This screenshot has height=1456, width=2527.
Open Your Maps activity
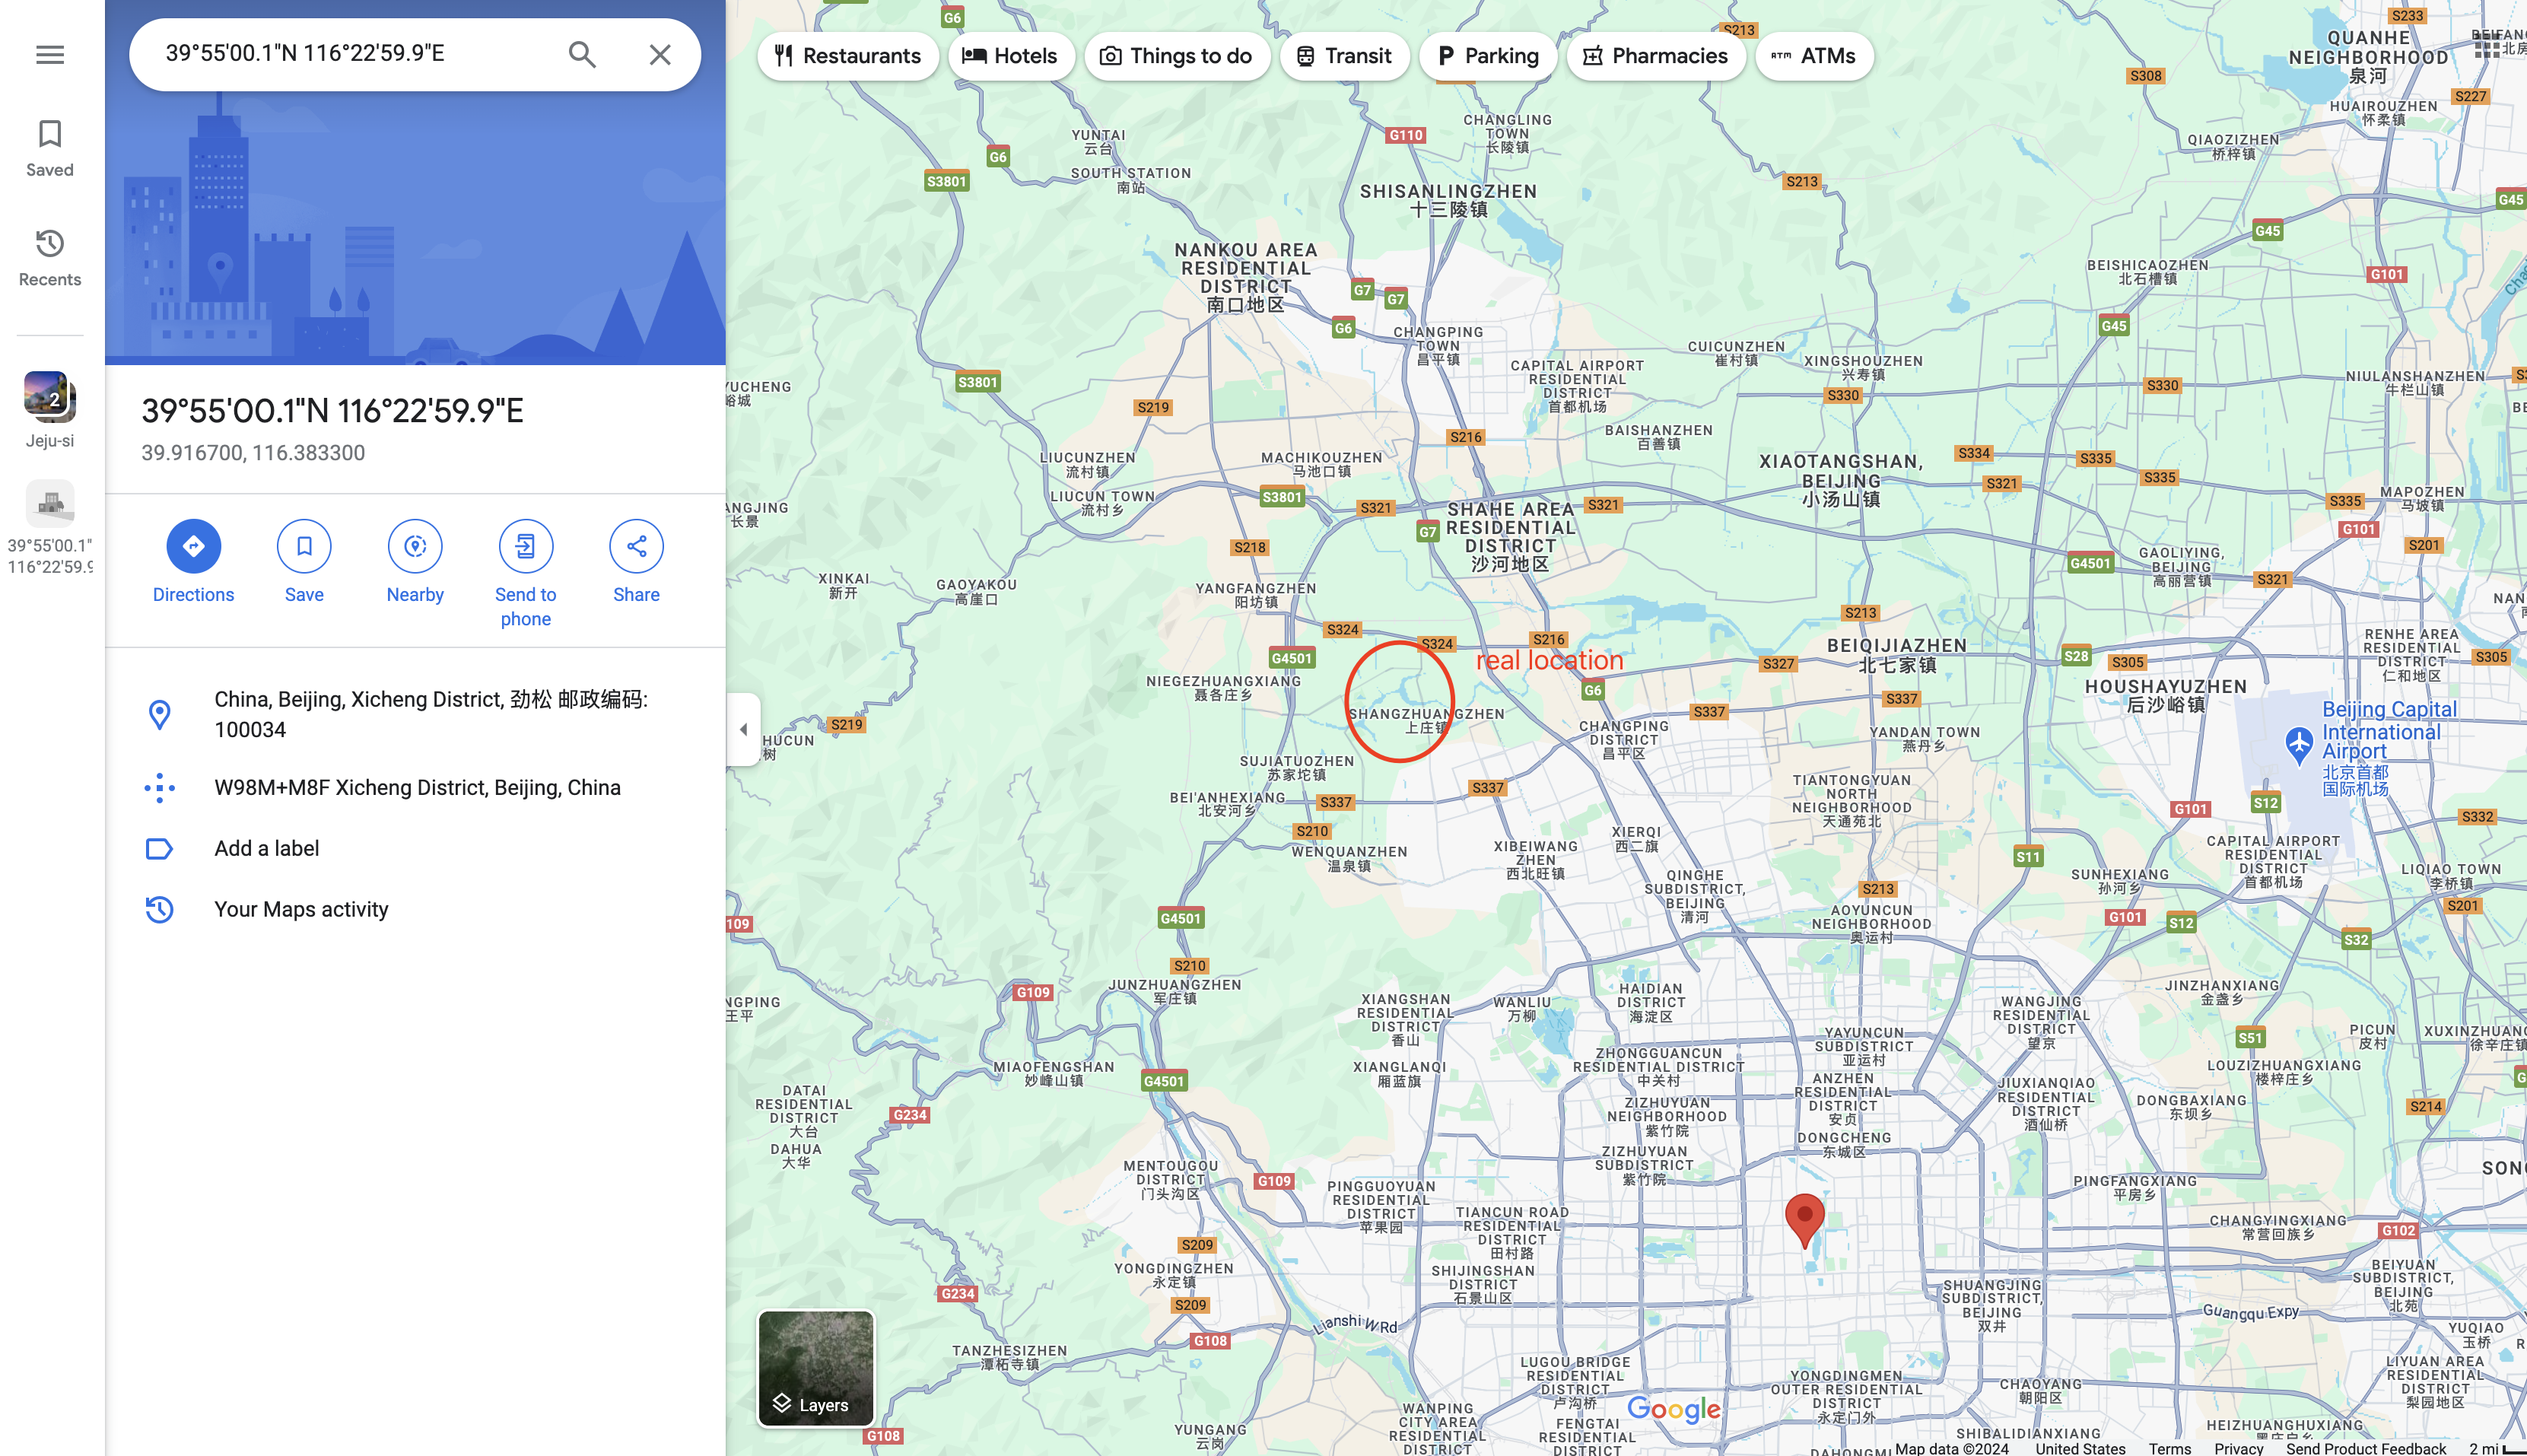[x=415, y=909]
